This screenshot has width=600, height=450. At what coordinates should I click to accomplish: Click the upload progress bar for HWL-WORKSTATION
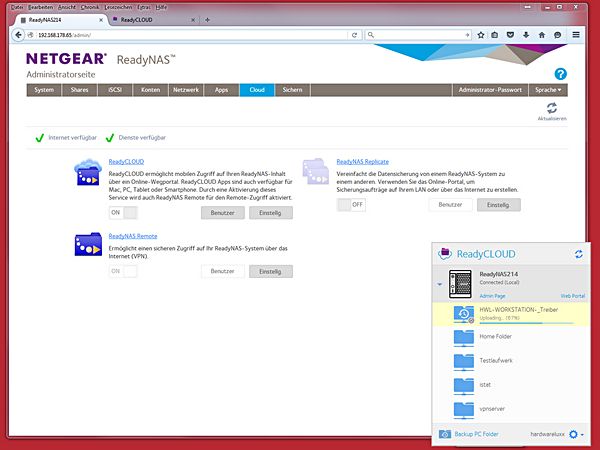[x=527, y=323]
